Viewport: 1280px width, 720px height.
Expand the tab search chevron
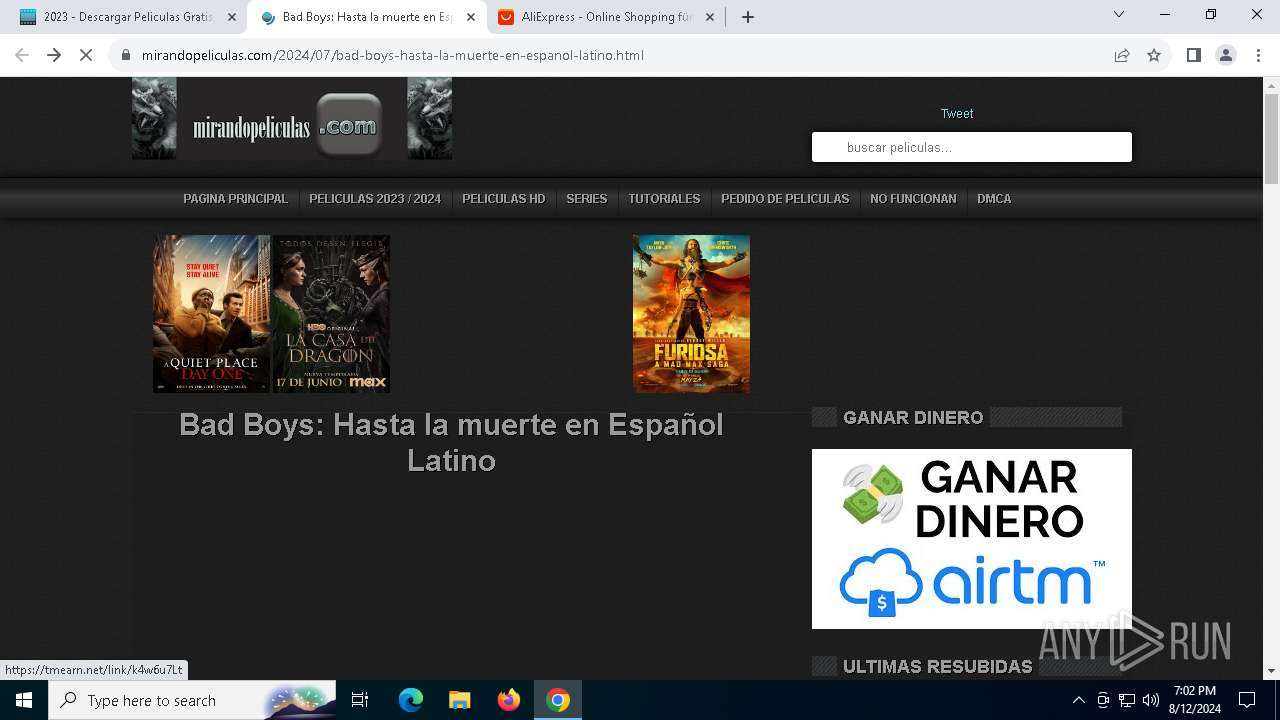(x=1119, y=15)
